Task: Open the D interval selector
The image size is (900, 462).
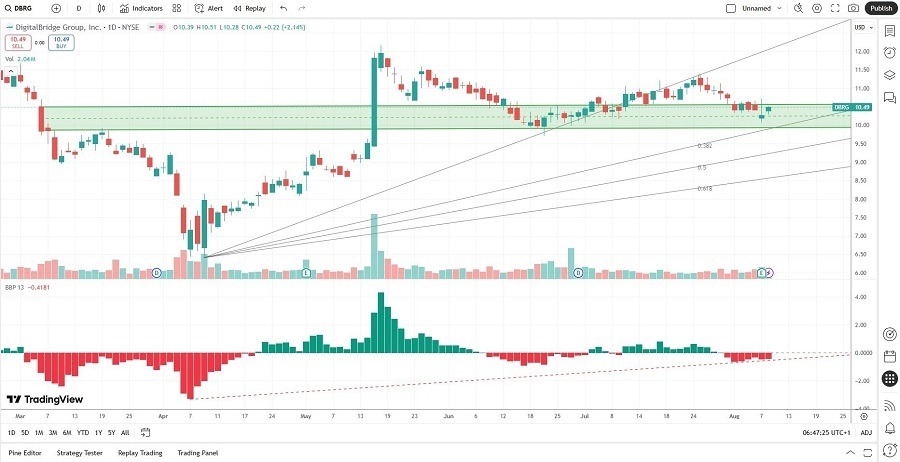Action: click(x=79, y=9)
